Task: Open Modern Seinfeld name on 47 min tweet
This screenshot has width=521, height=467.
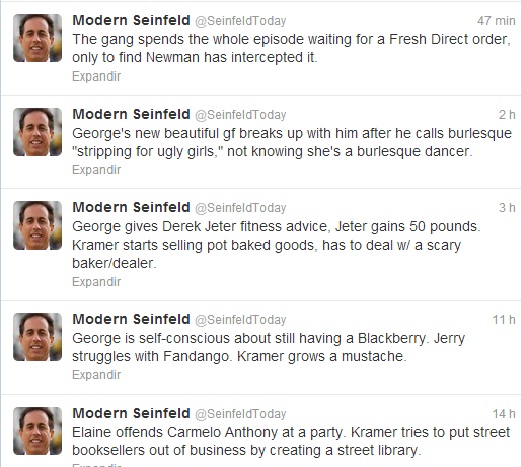Action: pos(131,20)
